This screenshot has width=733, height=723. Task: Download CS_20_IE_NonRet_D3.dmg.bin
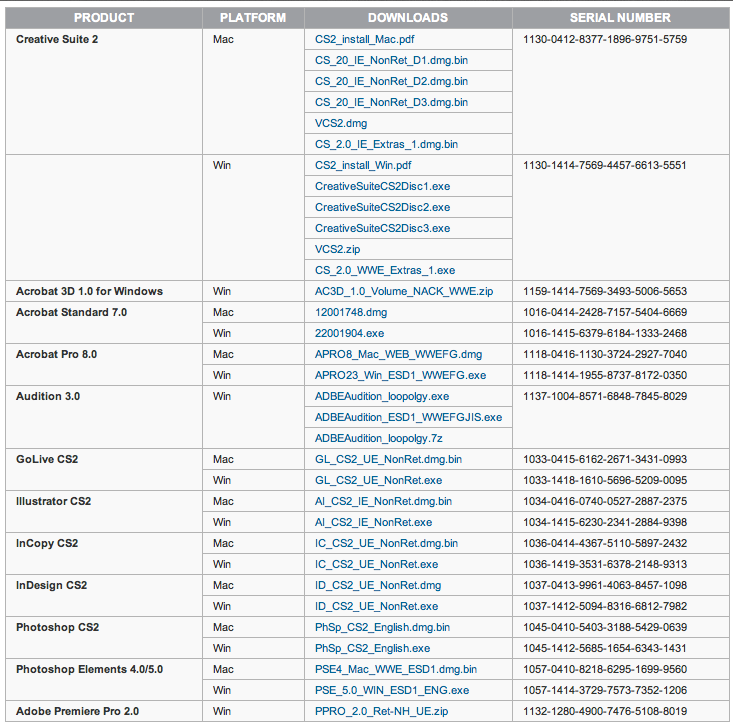391,103
